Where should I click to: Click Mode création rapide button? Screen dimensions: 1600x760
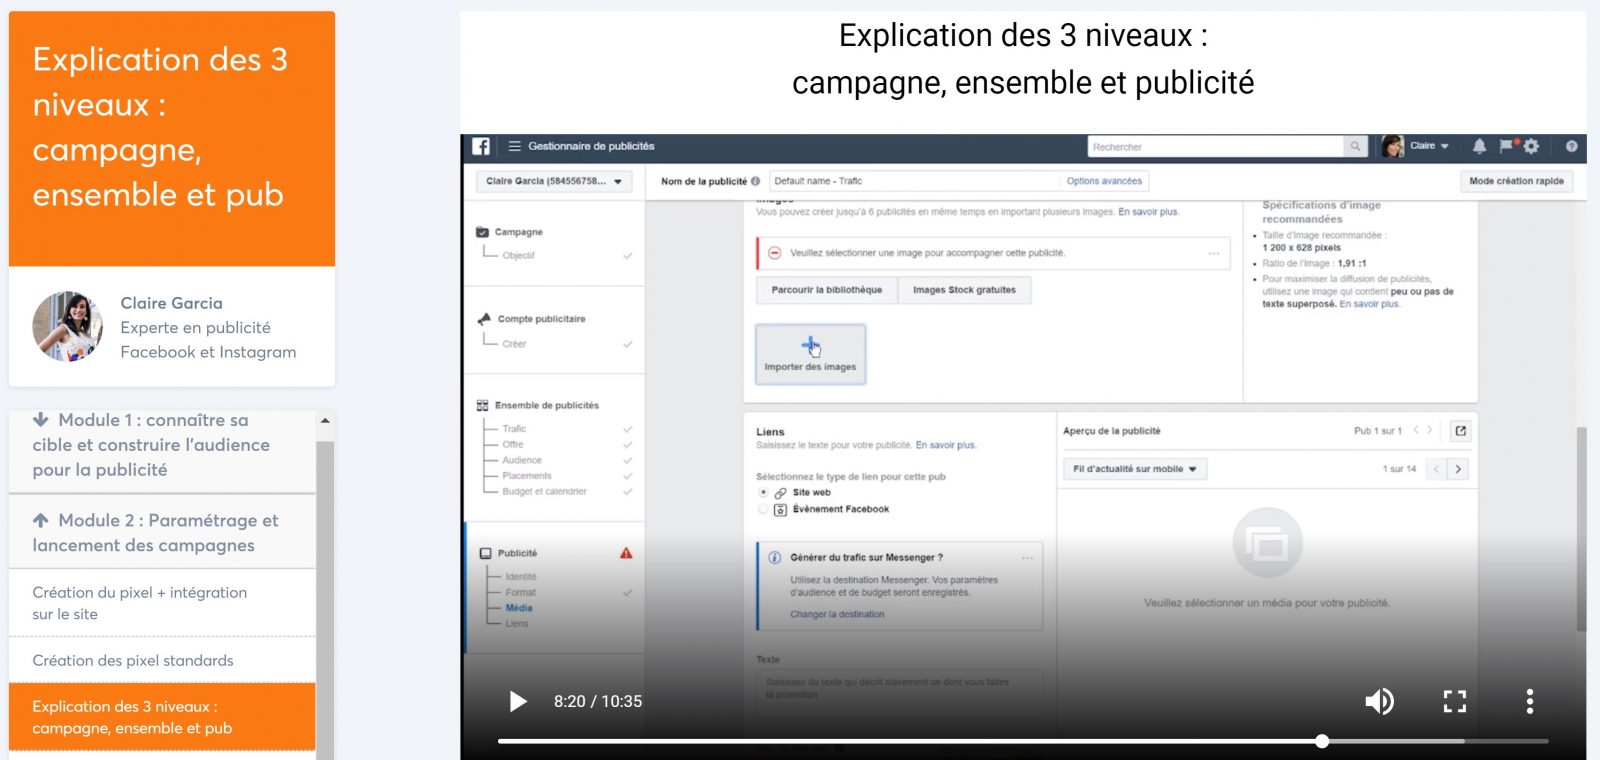pos(1516,181)
